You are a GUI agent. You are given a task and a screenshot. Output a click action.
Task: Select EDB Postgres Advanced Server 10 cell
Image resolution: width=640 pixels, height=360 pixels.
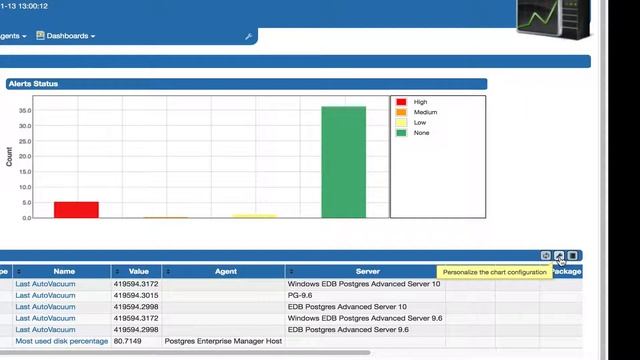point(365,307)
